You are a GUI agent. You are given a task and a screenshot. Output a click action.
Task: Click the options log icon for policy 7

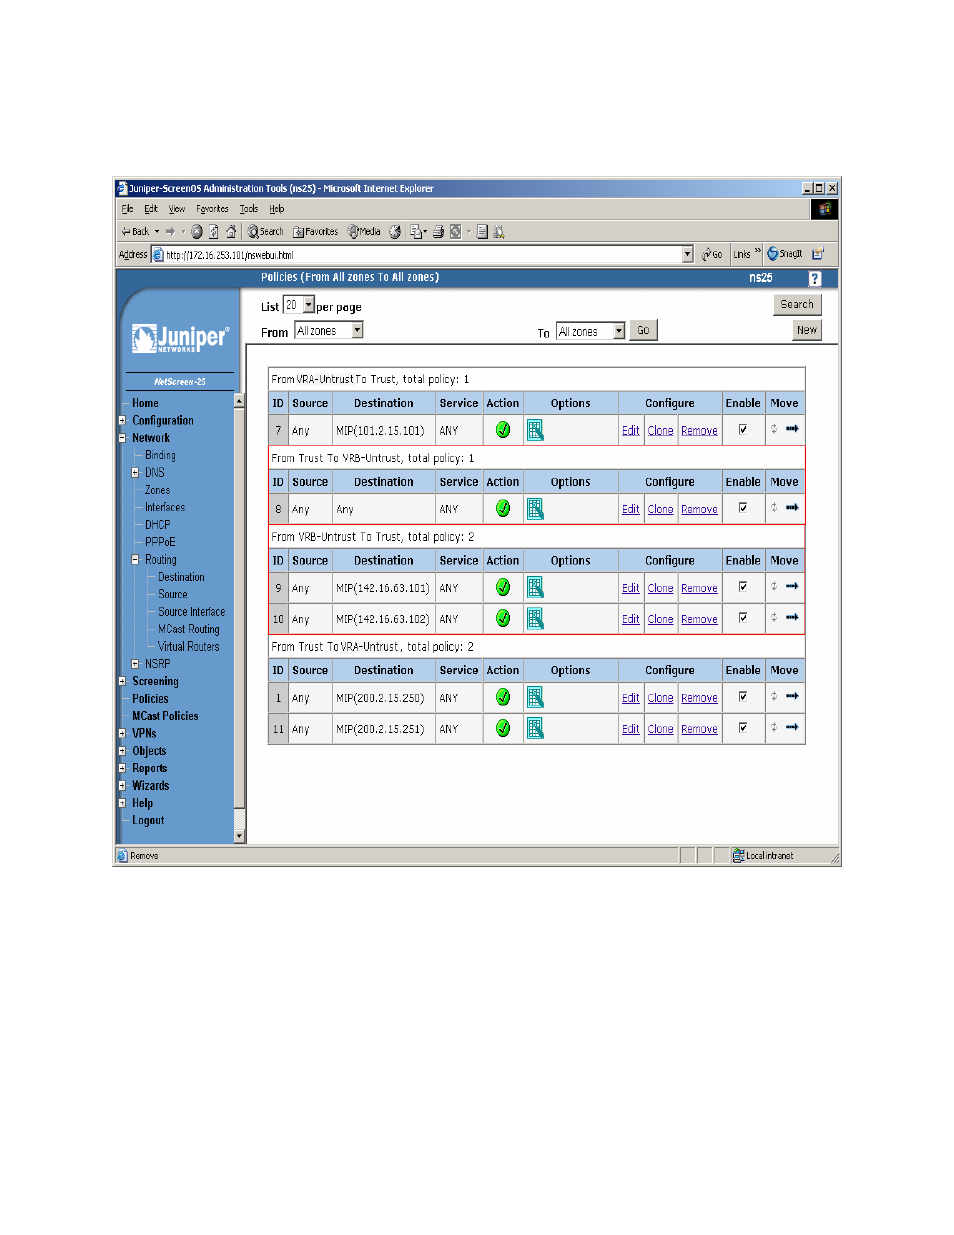point(536,430)
